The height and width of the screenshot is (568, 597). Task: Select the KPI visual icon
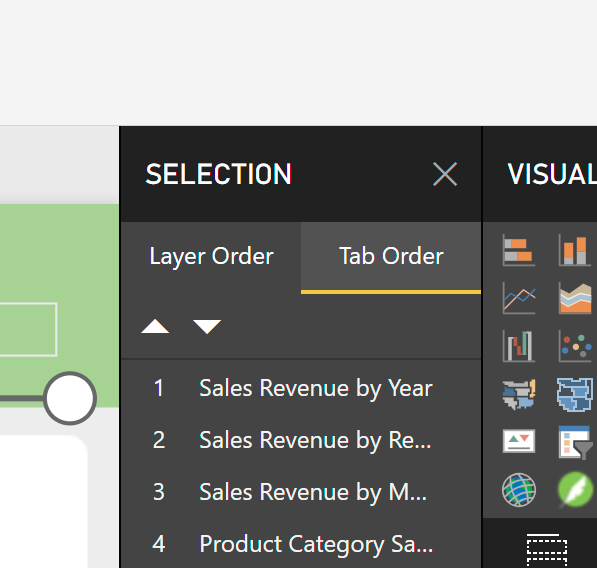(x=519, y=442)
